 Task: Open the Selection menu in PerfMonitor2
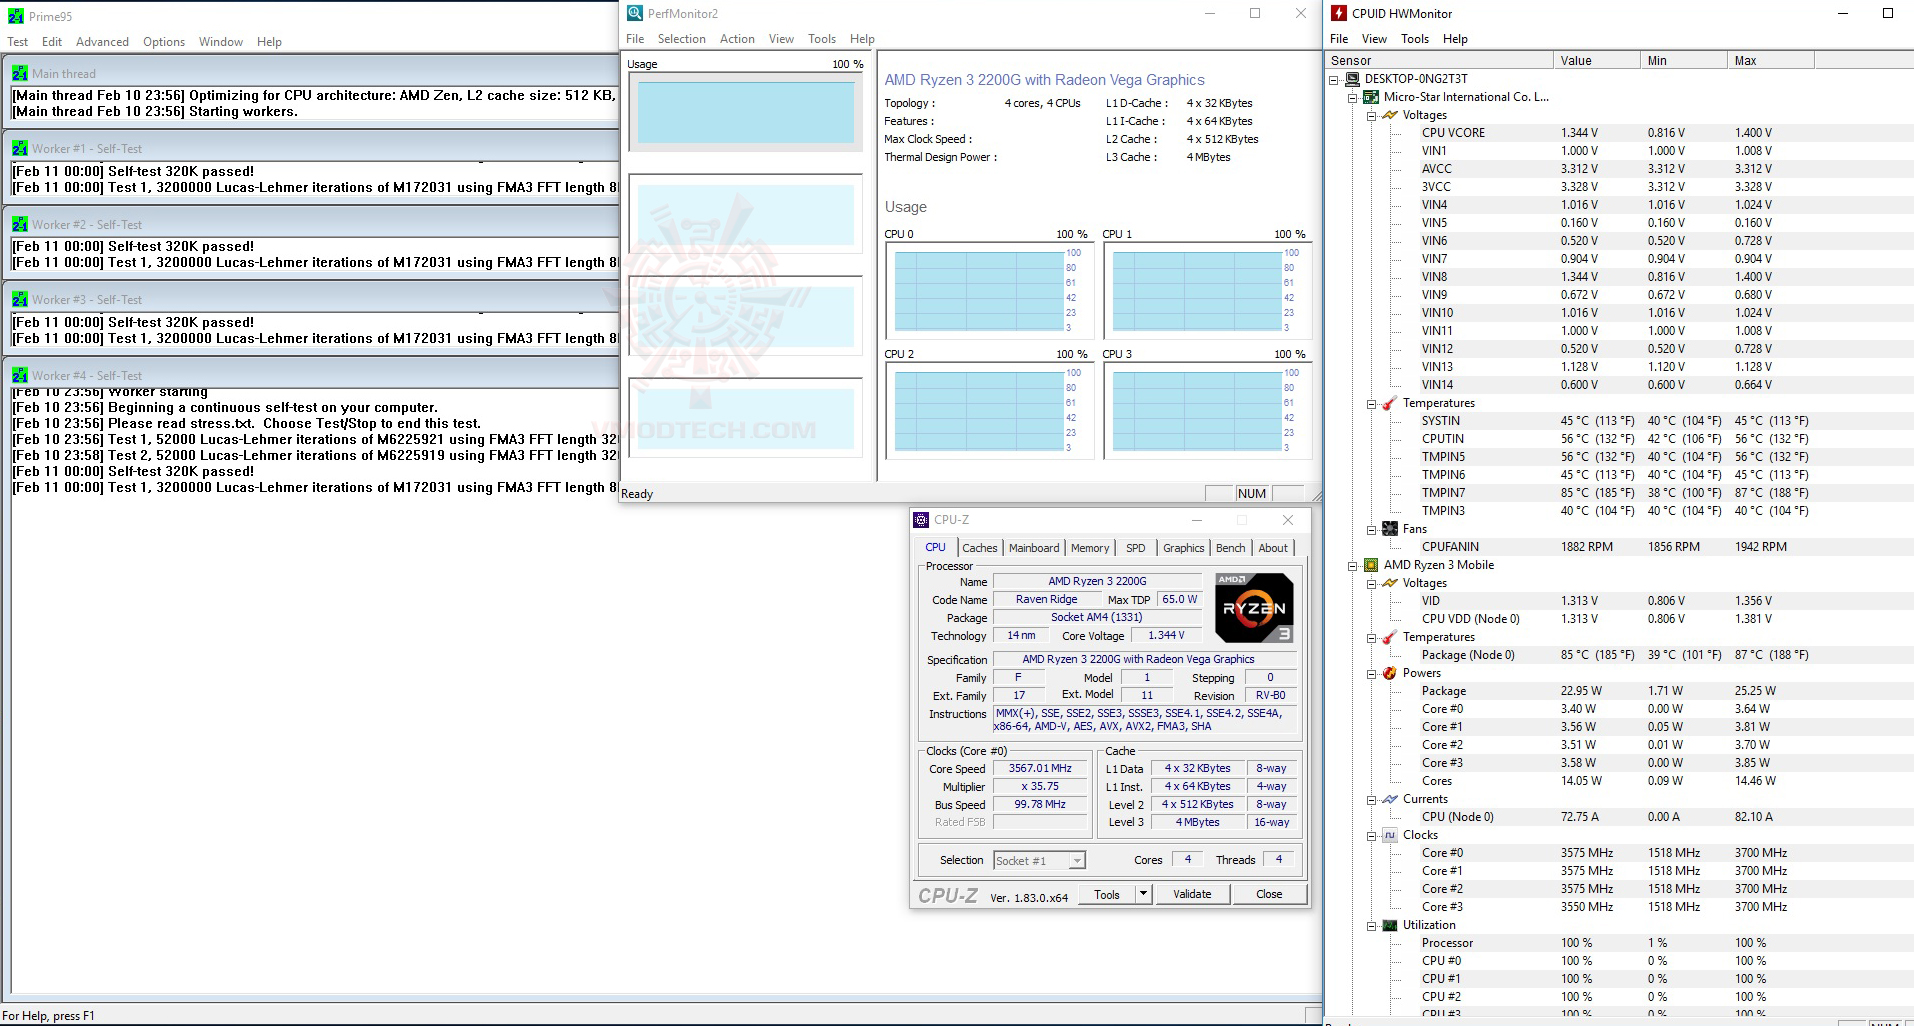point(682,39)
